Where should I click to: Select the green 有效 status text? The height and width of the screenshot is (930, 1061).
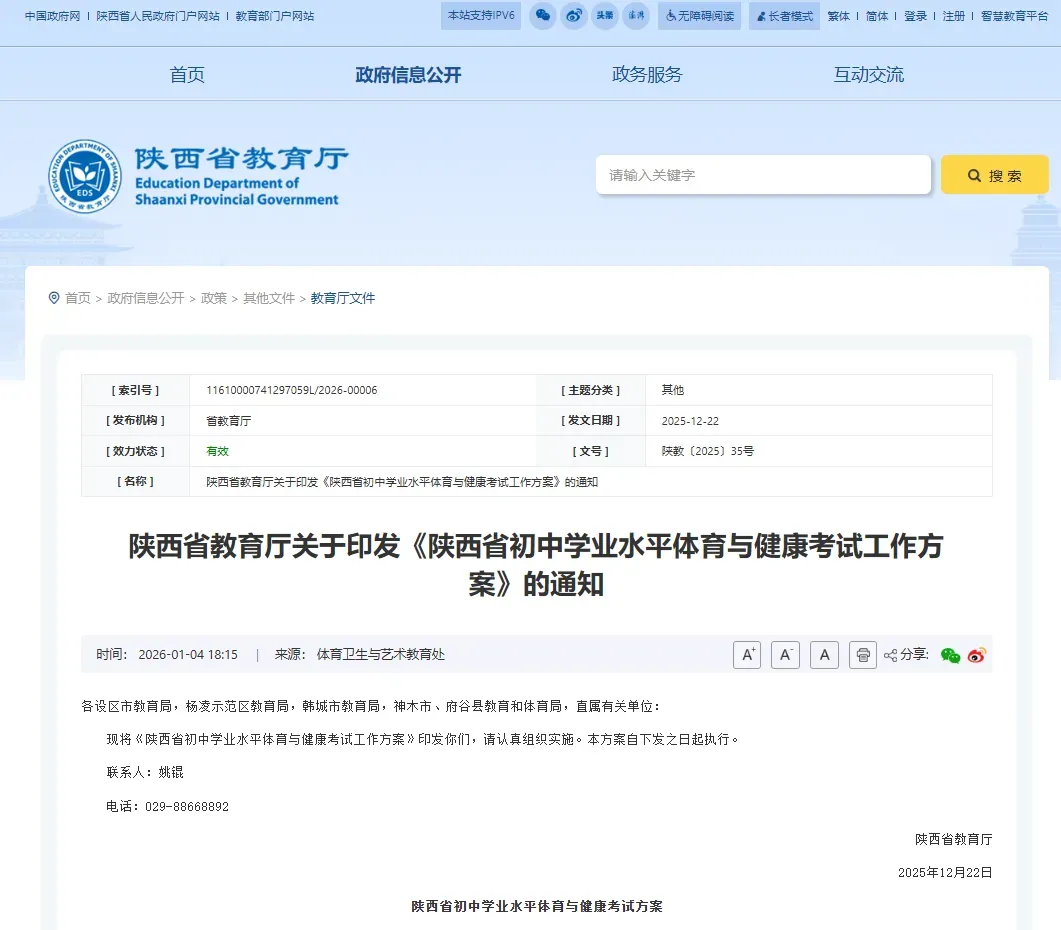[217, 451]
